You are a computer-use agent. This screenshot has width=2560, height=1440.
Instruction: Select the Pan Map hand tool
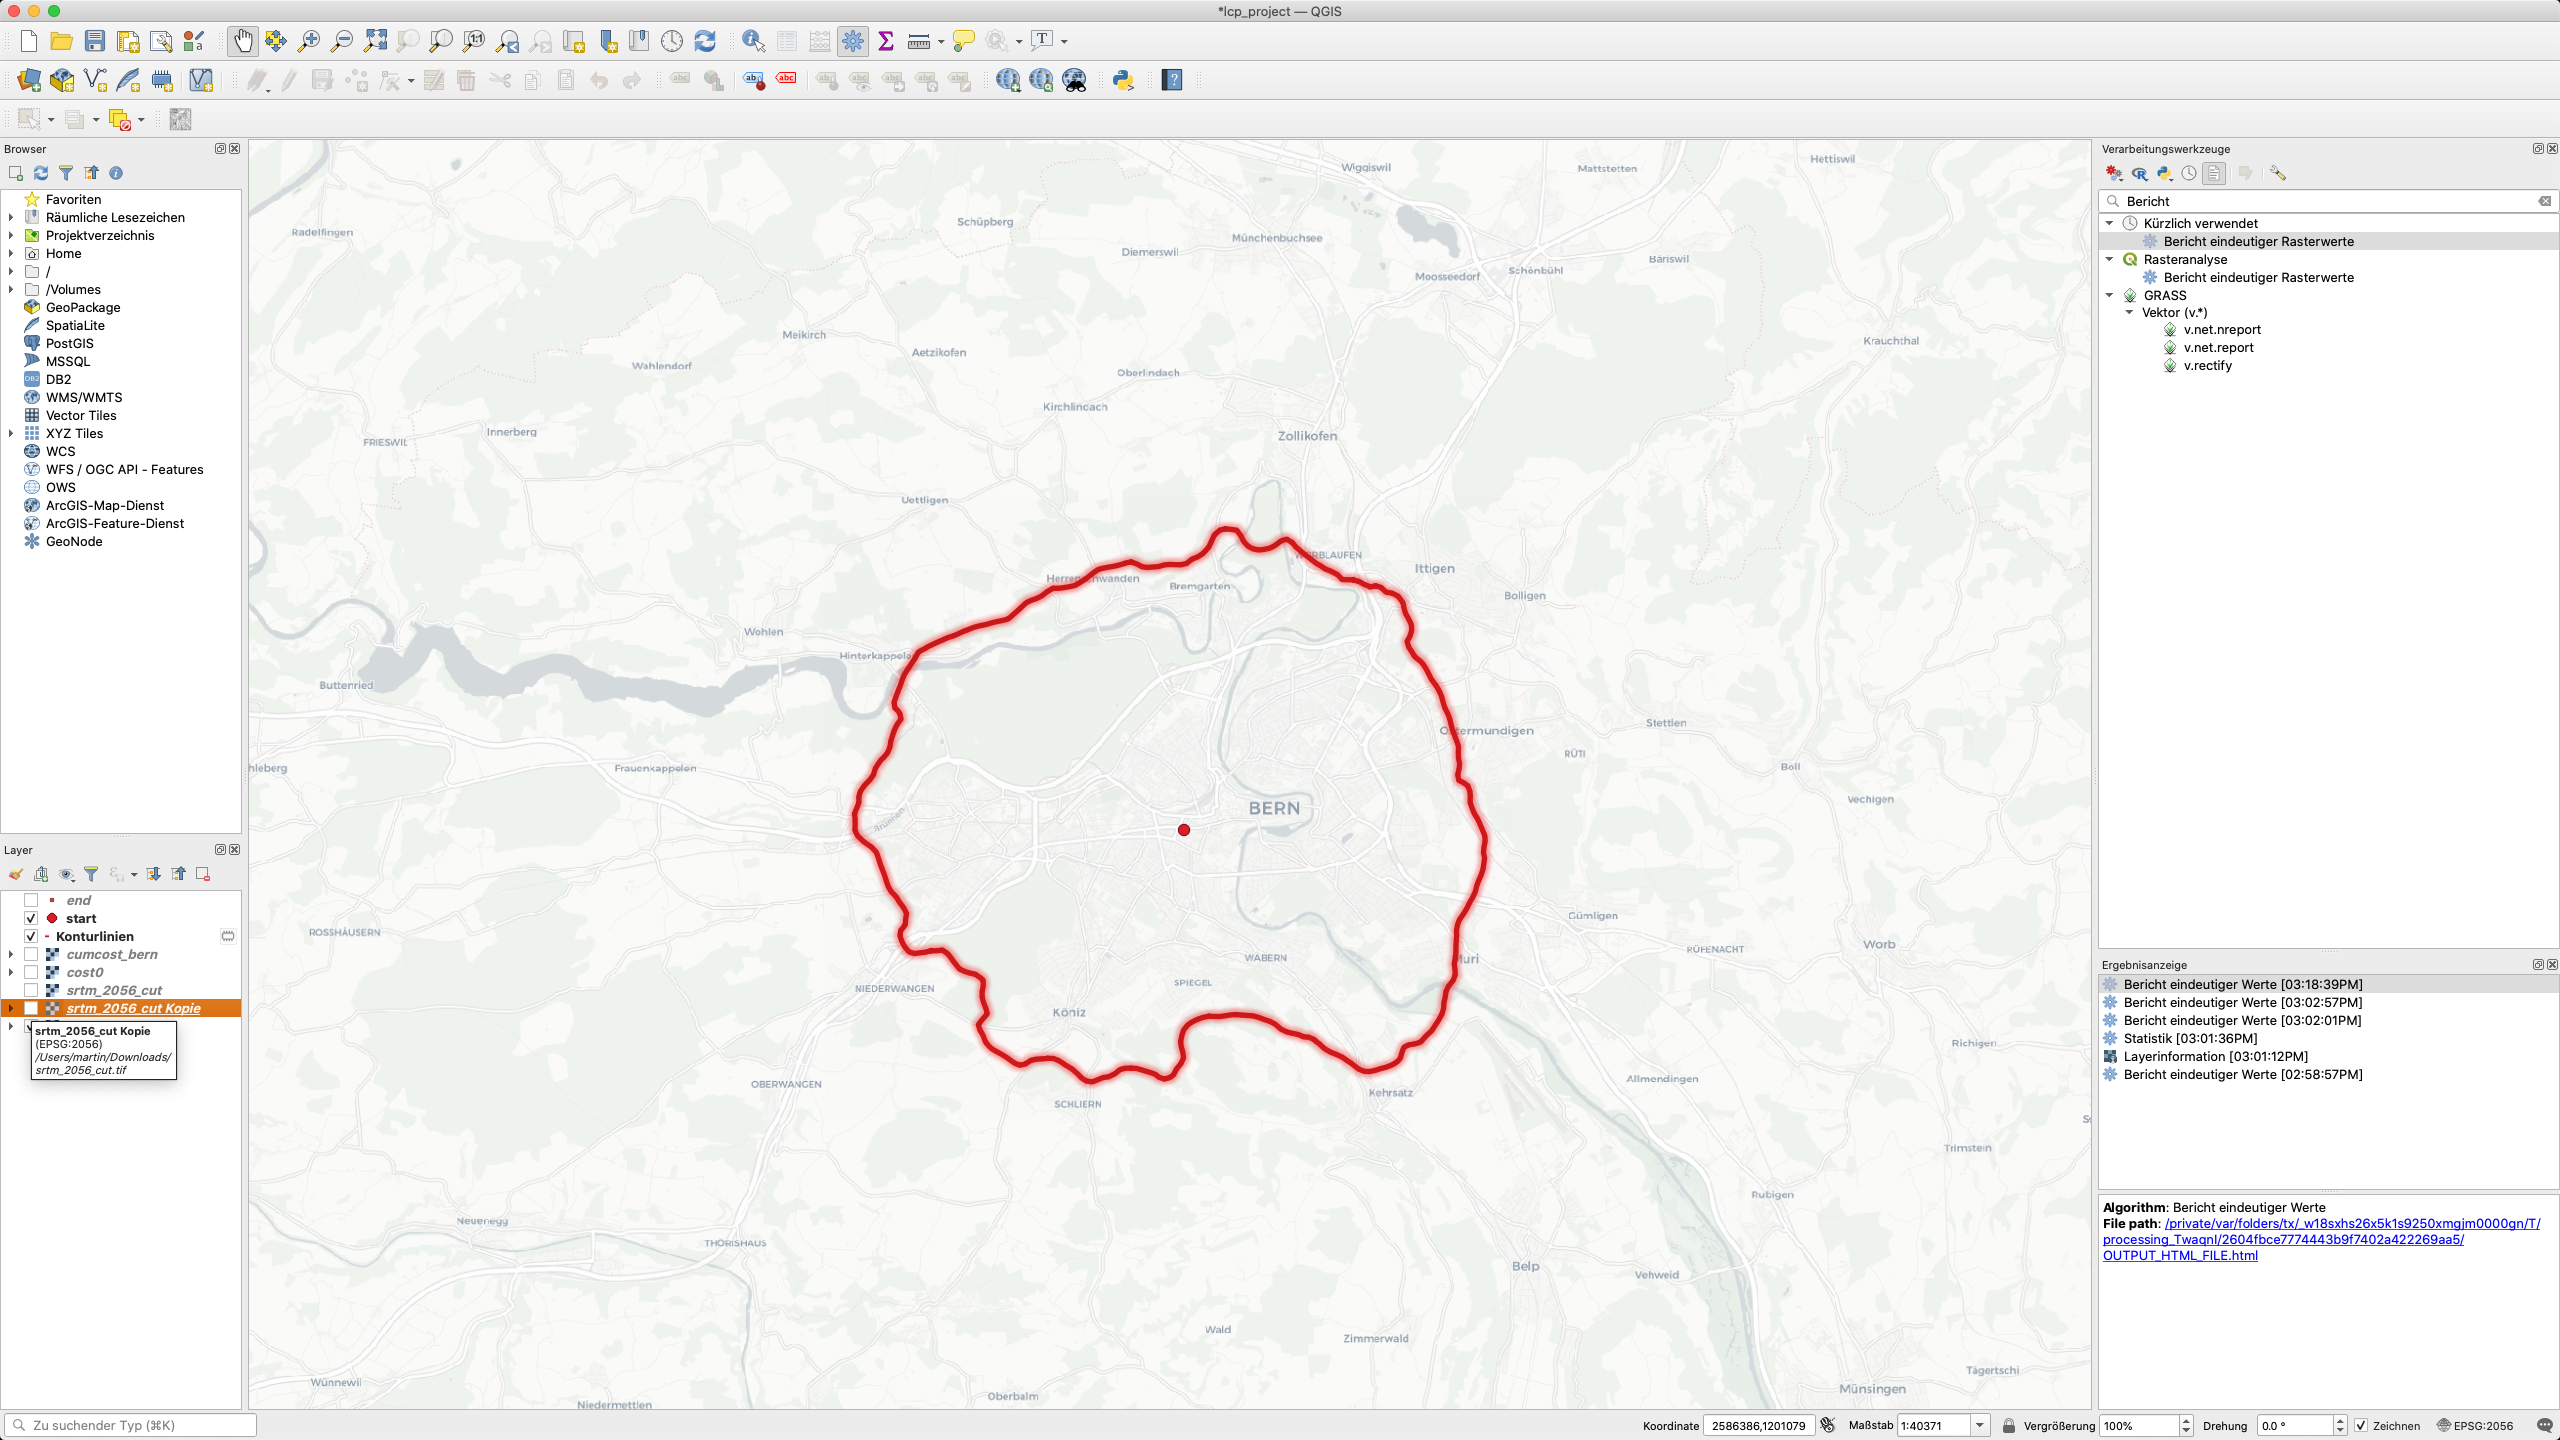(243, 41)
